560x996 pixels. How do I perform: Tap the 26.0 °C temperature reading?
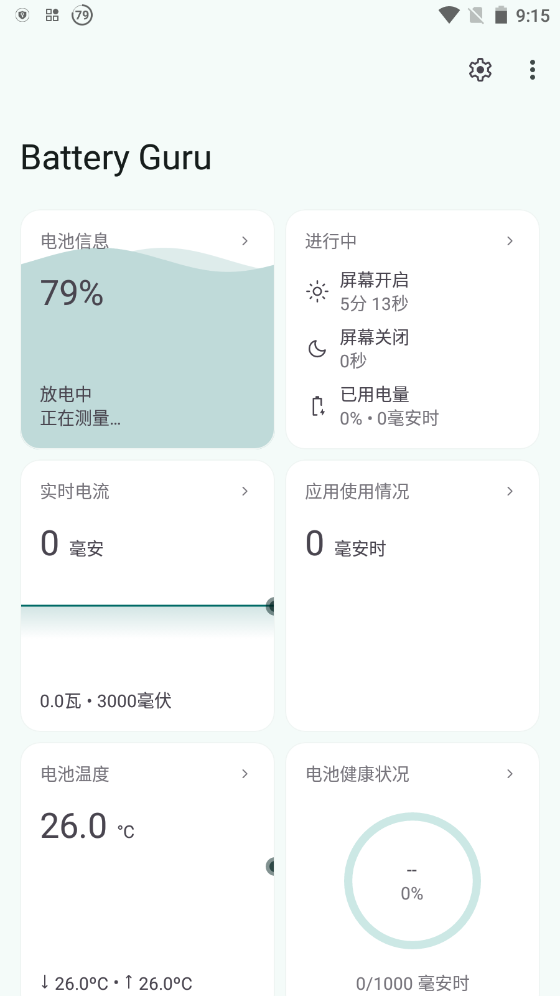tap(87, 826)
